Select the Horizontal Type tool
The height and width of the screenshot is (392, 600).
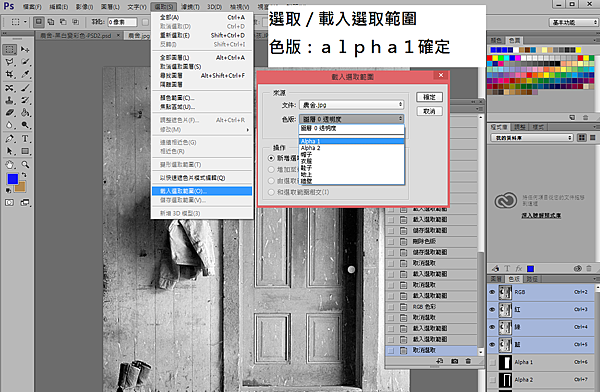[x=25, y=139]
